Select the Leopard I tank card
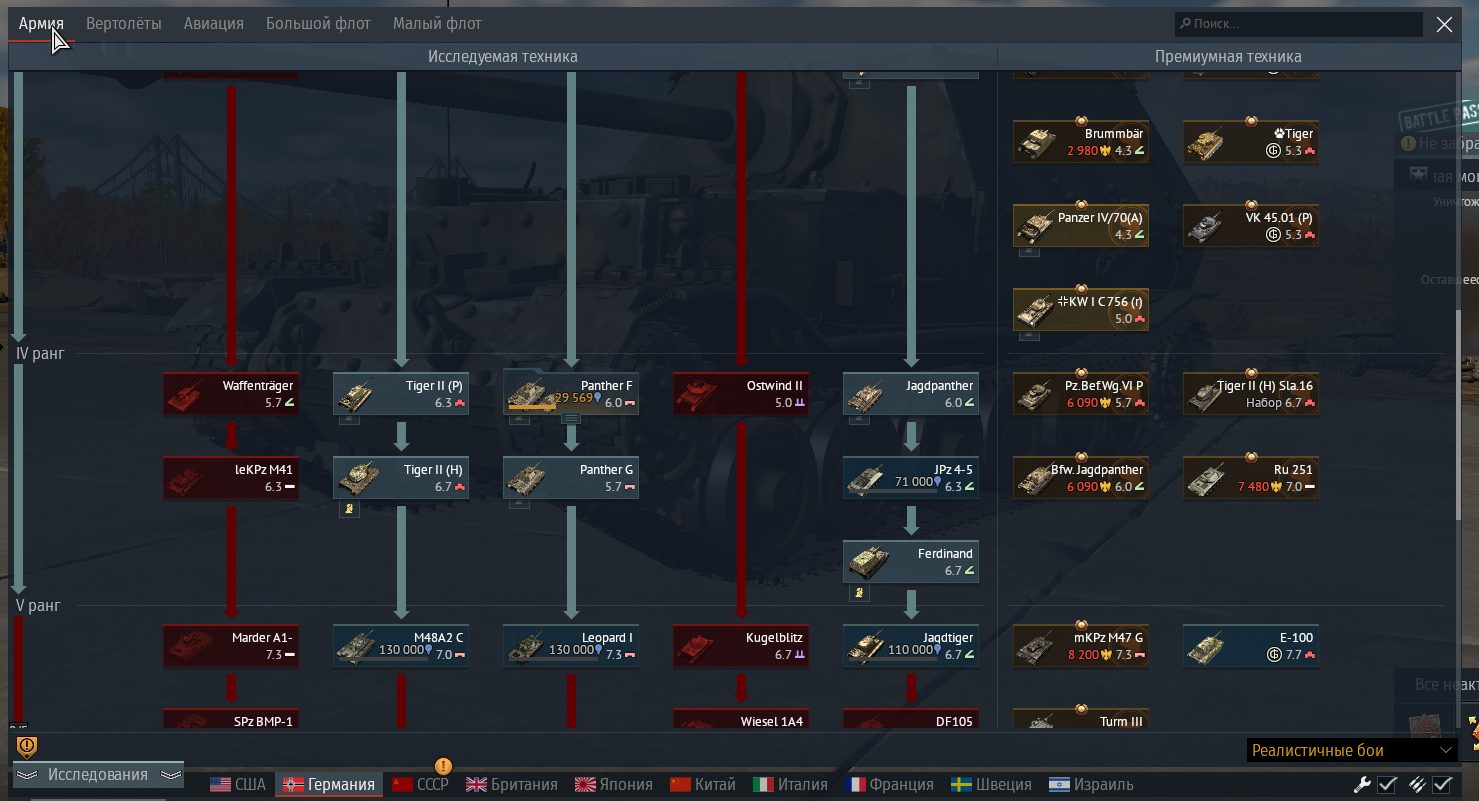Viewport: 1479px width, 801px height. click(571, 646)
